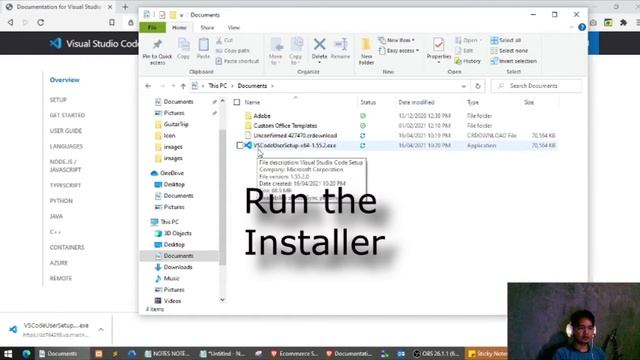Switch to the Share ribbon tab
This screenshot has width=640, height=360.
tap(207, 27)
